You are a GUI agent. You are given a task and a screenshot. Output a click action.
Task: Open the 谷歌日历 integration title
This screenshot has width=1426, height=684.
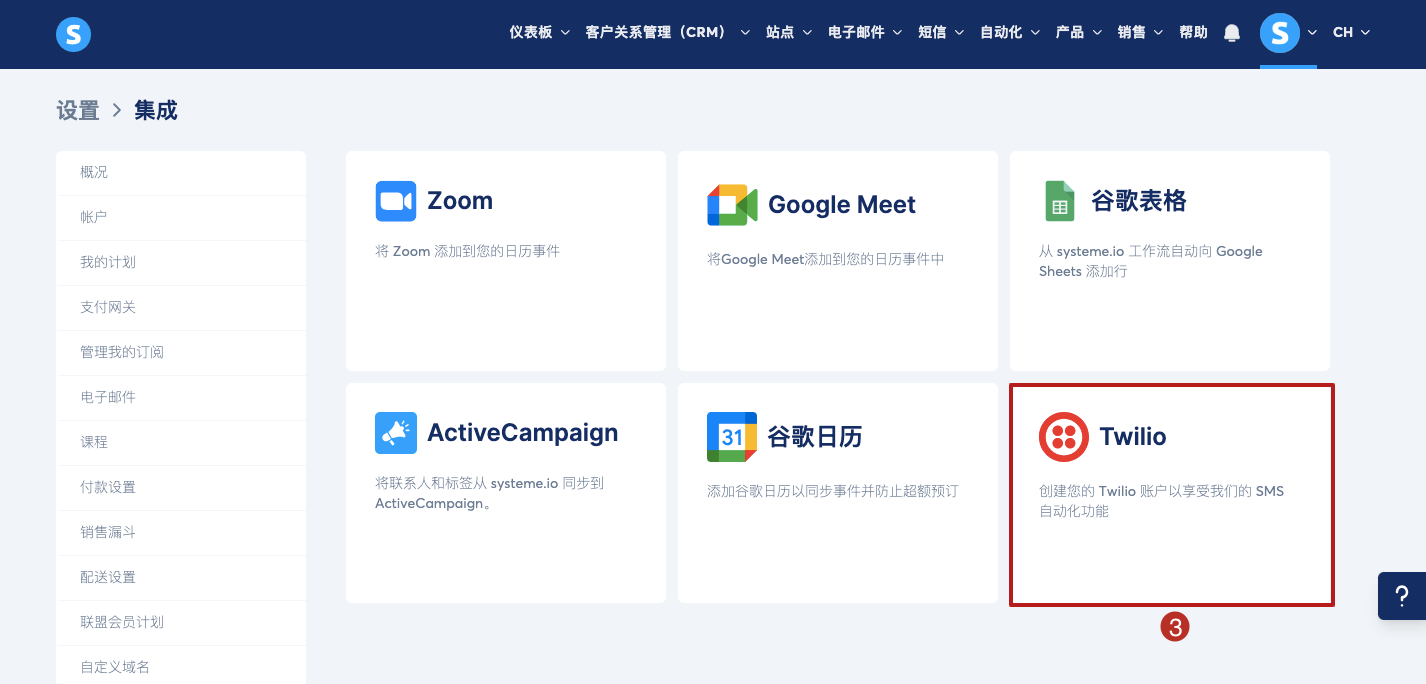click(x=815, y=437)
